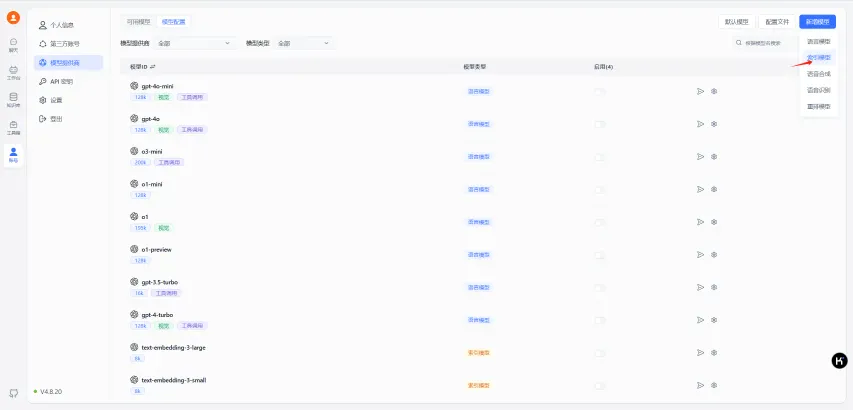Click the 默认模型 button

coord(737,22)
